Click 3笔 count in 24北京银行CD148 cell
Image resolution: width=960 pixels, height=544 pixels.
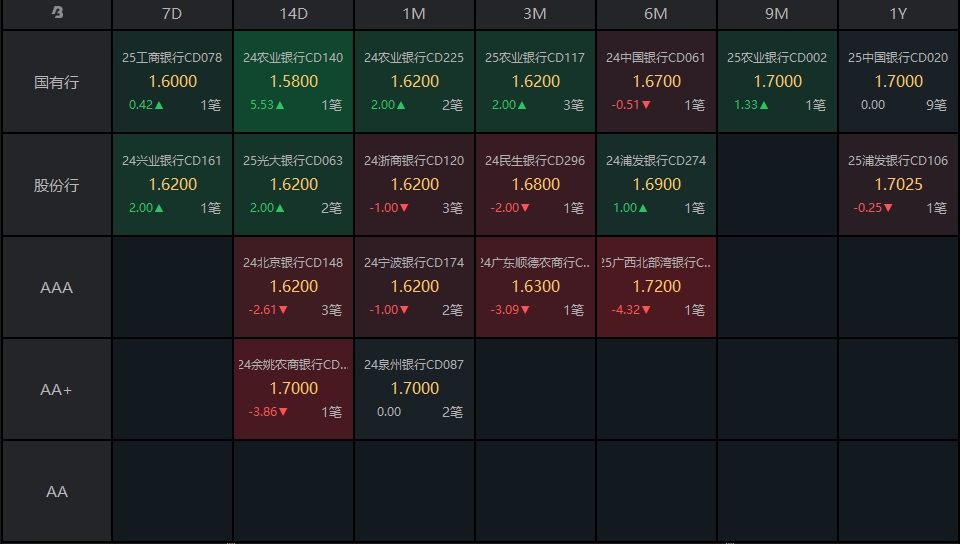pos(331,310)
